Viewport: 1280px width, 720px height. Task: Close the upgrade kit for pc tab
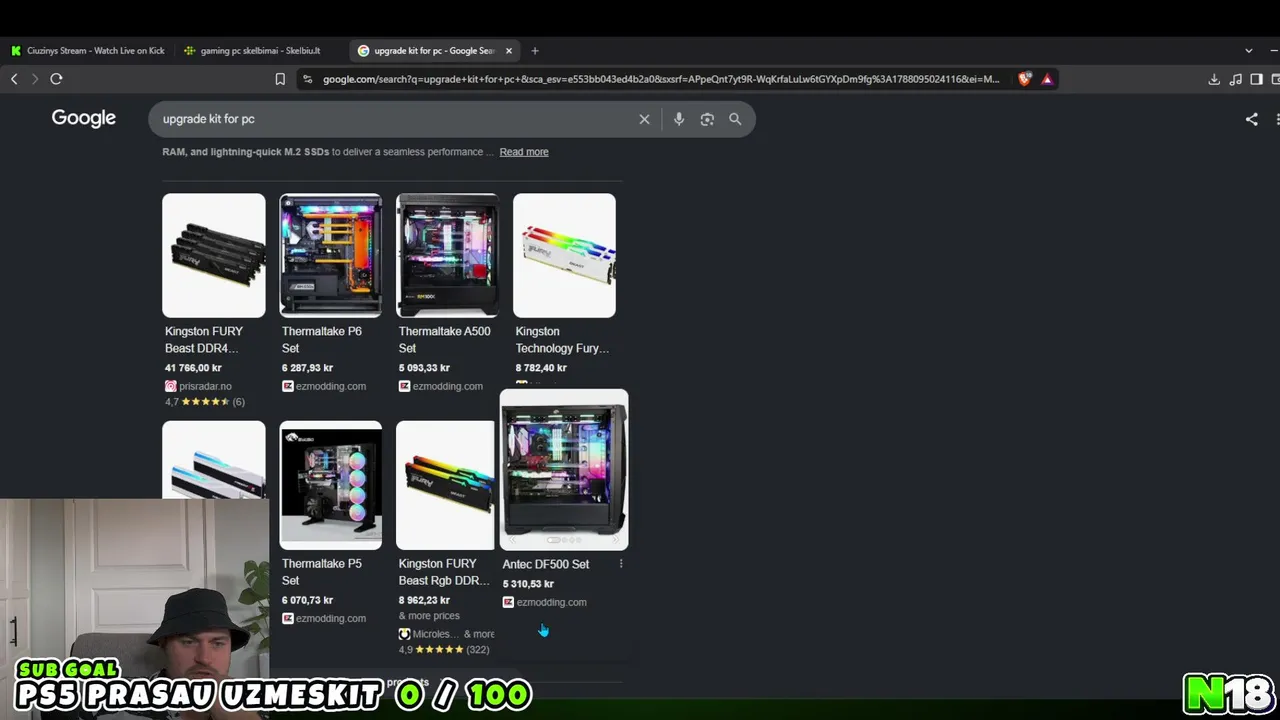click(509, 51)
